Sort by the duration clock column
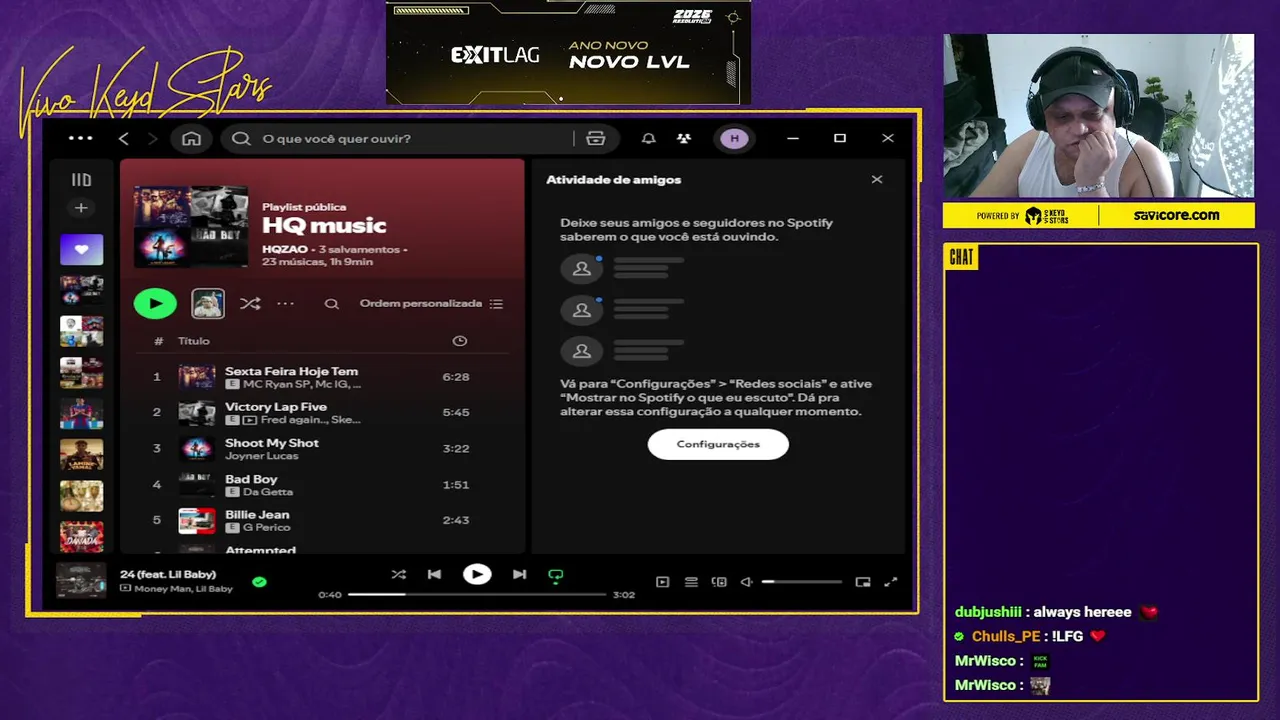The image size is (1280, 720). coord(459,341)
